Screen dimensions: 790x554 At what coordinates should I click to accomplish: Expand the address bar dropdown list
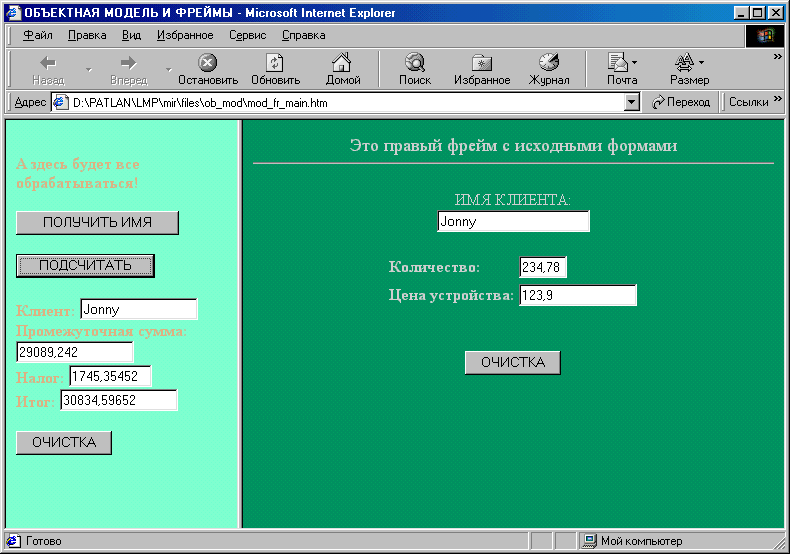[x=631, y=102]
